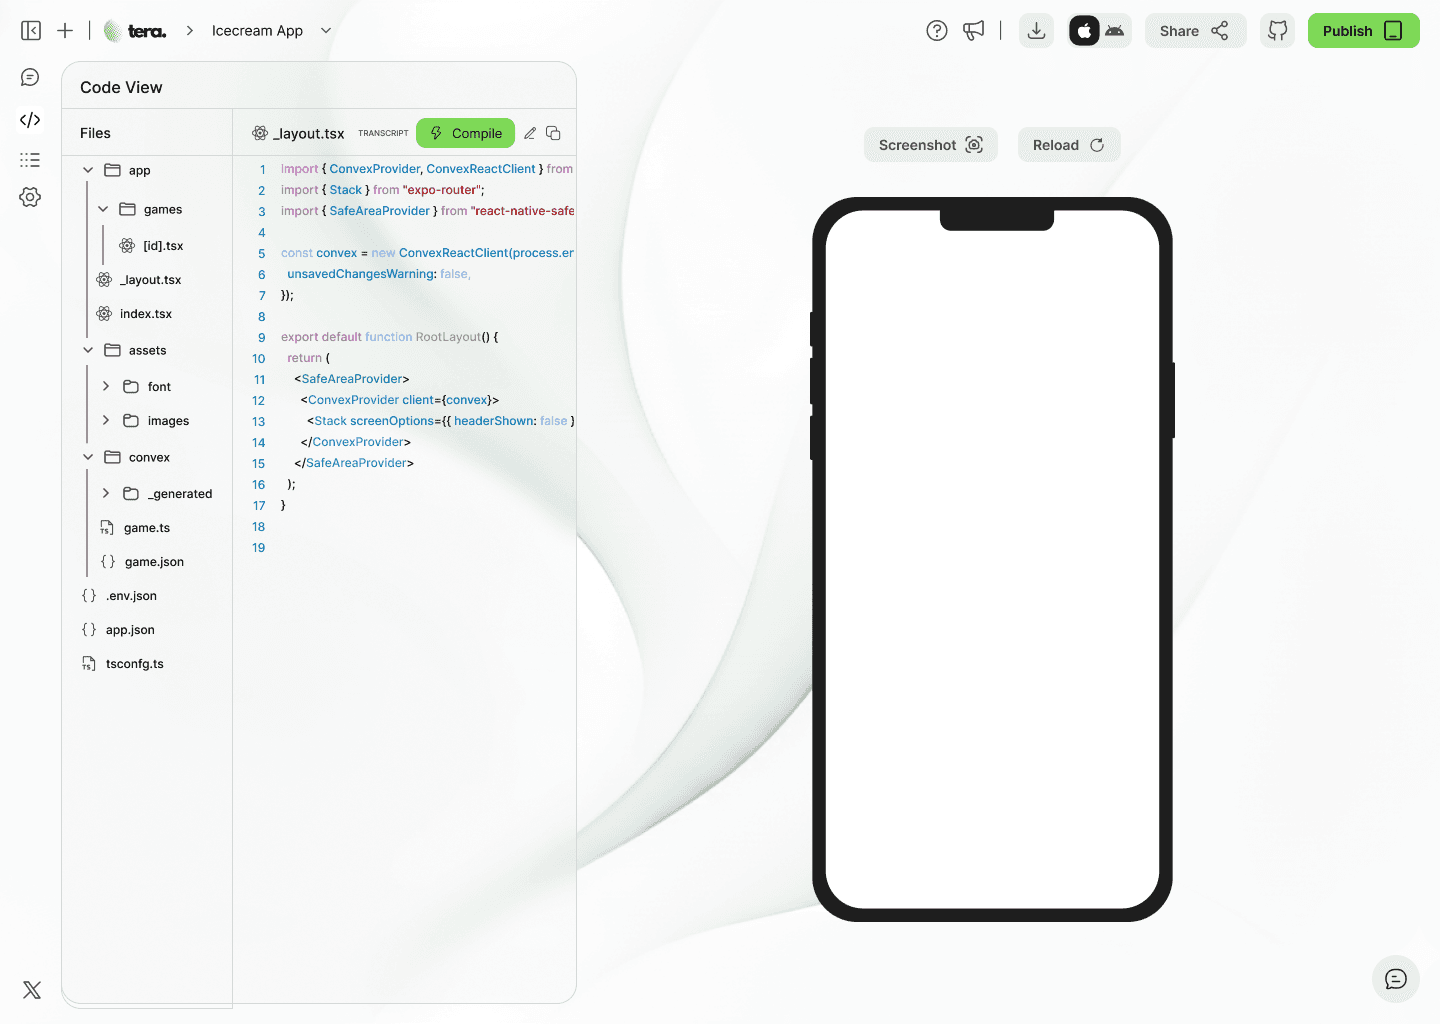The width and height of the screenshot is (1440, 1024).
Task: Click the device icon in Publish button
Action: click(x=1393, y=31)
